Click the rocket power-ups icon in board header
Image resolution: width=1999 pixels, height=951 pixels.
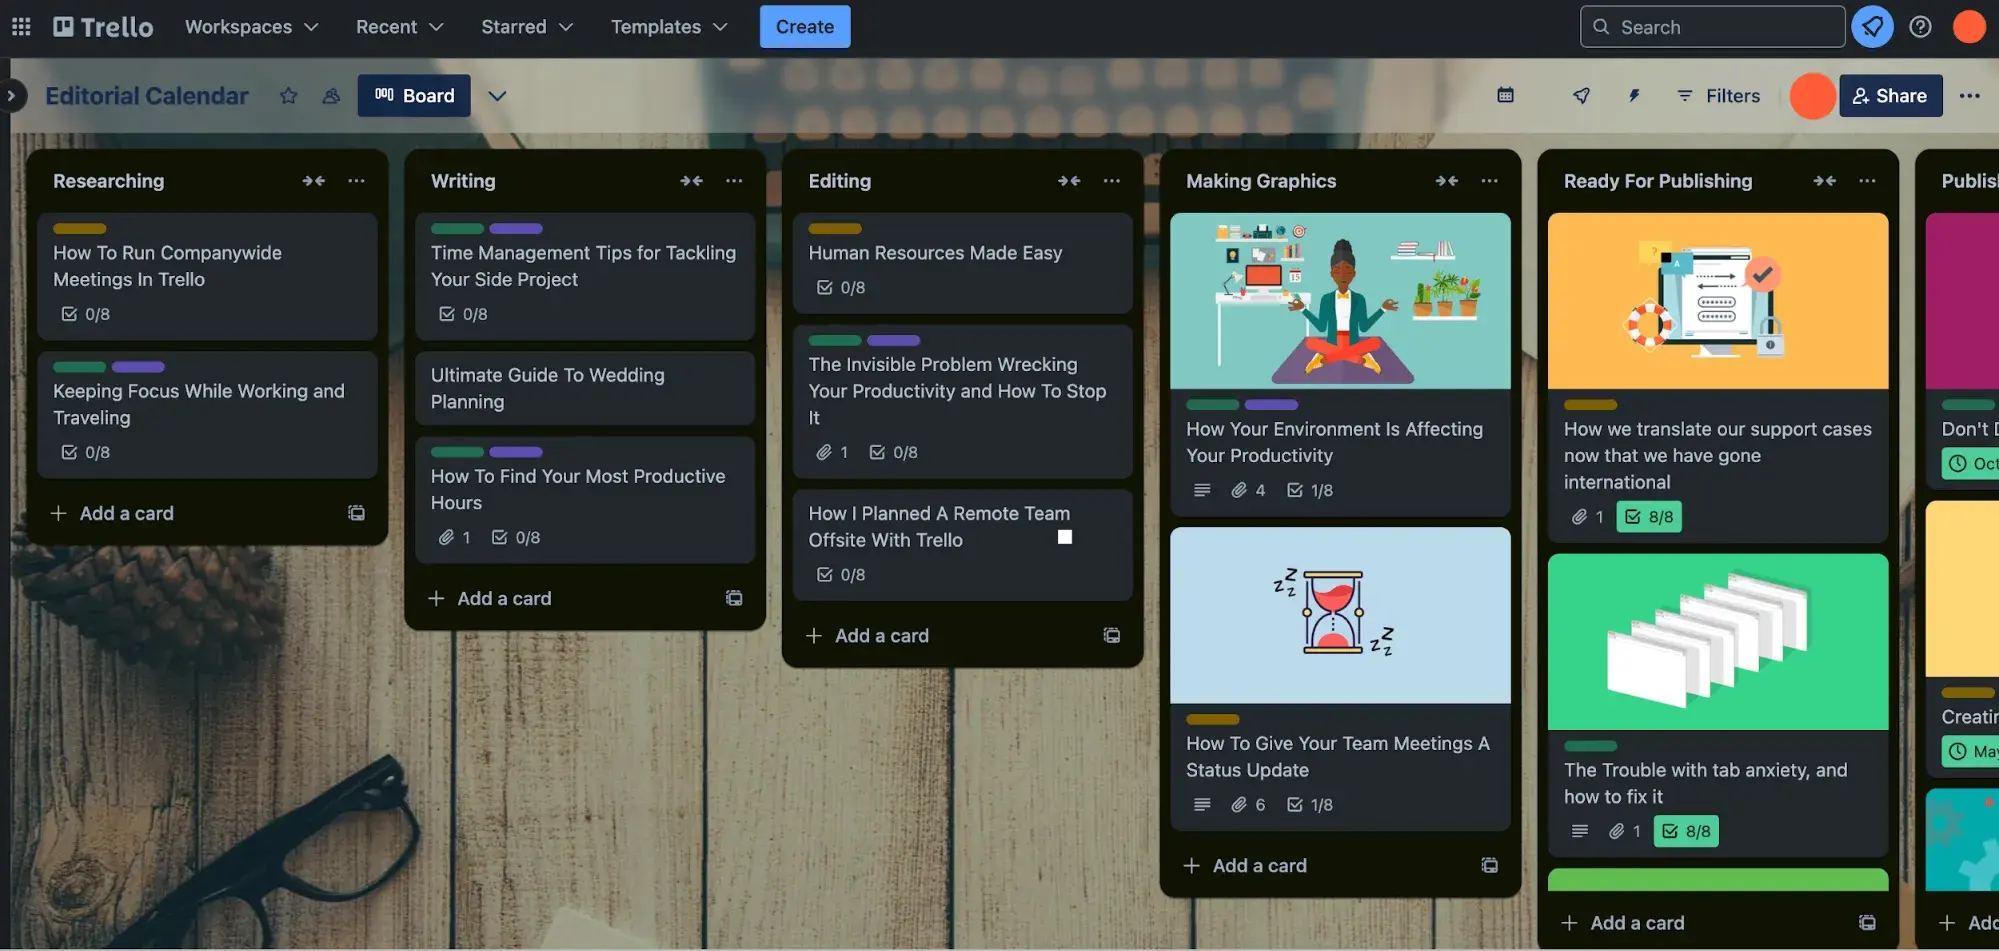pos(1581,96)
